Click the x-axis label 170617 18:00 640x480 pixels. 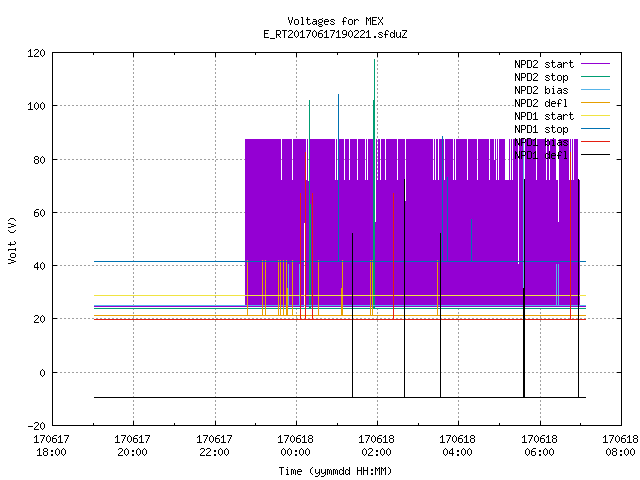(x=51, y=446)
